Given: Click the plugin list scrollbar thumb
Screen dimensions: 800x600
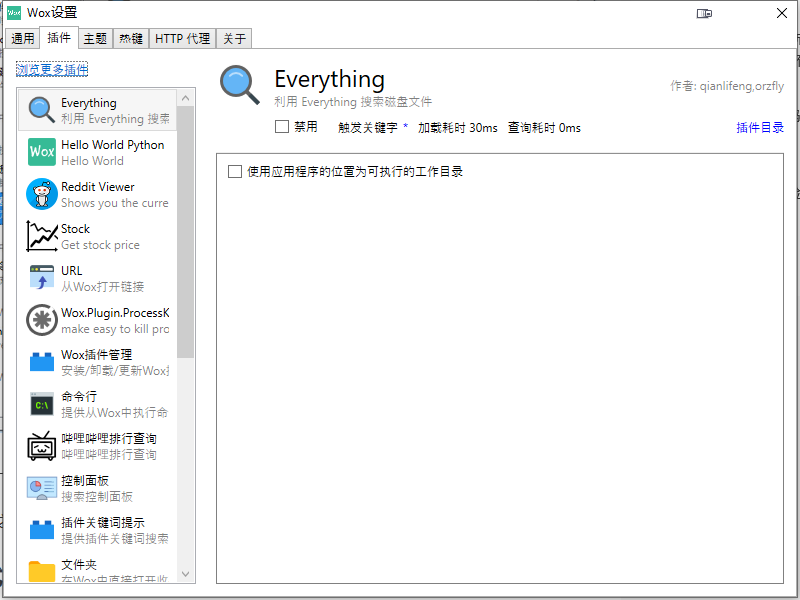Looking at the screenshot, I should click(x=185, y=232).
